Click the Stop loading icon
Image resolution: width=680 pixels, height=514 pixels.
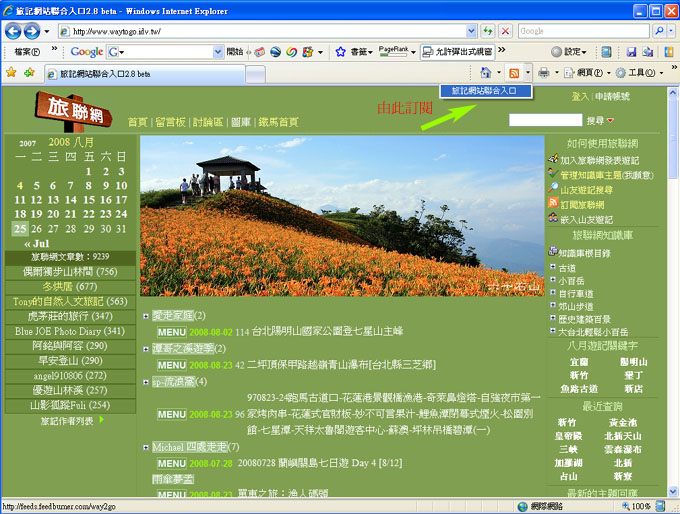click(505, 32)
